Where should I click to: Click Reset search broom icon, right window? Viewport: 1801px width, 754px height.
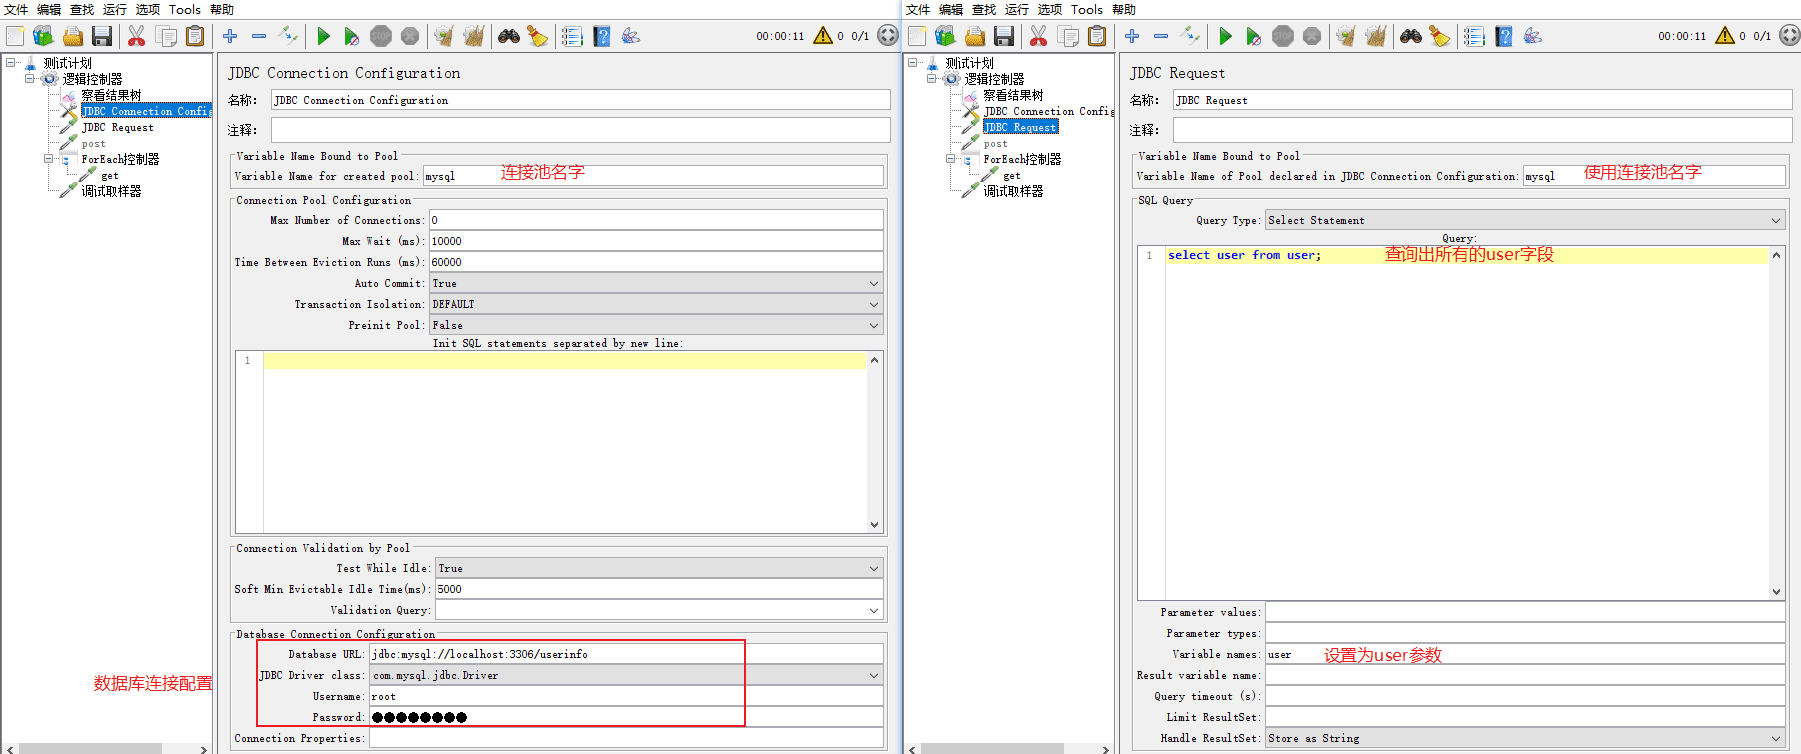pyautogui.click(x=1440, y=36)
